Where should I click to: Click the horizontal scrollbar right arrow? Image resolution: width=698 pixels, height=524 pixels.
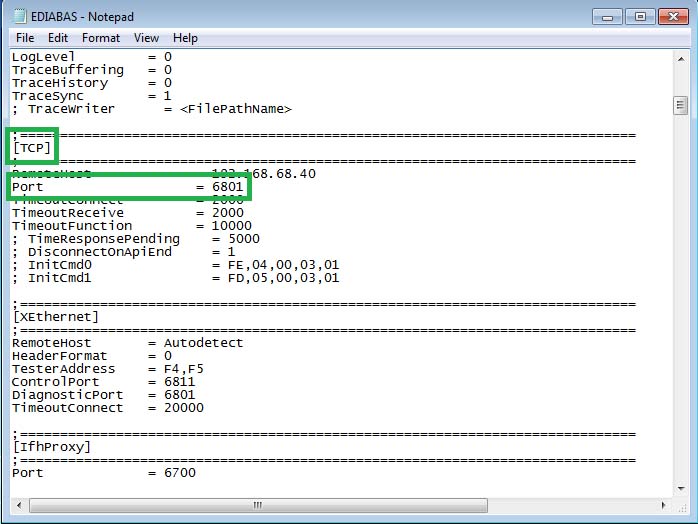(663, 505)
